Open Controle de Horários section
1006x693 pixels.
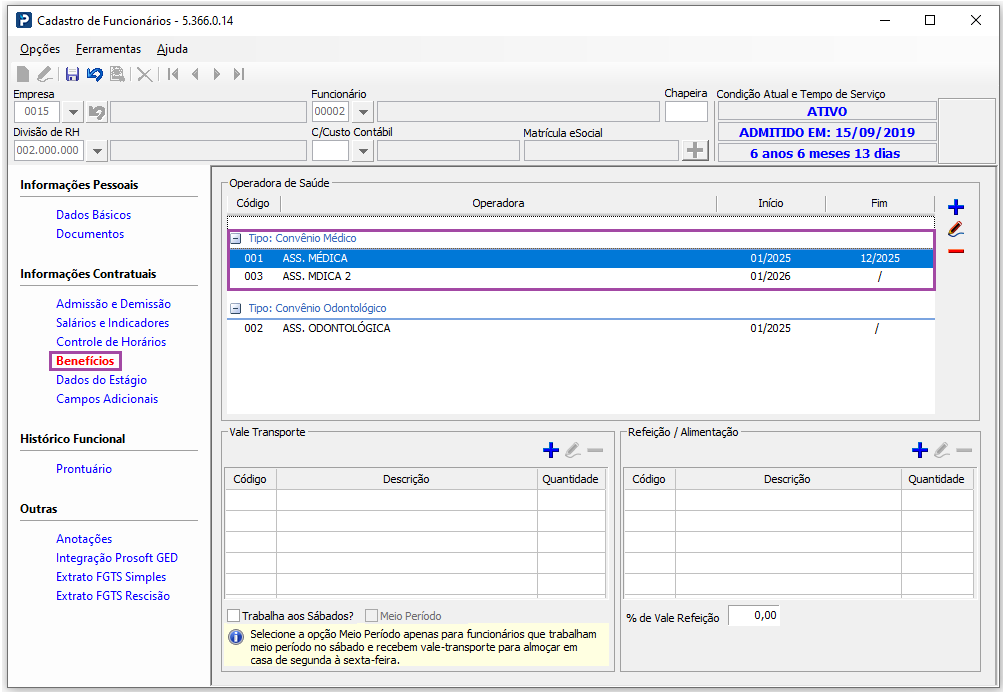point(111,342)
